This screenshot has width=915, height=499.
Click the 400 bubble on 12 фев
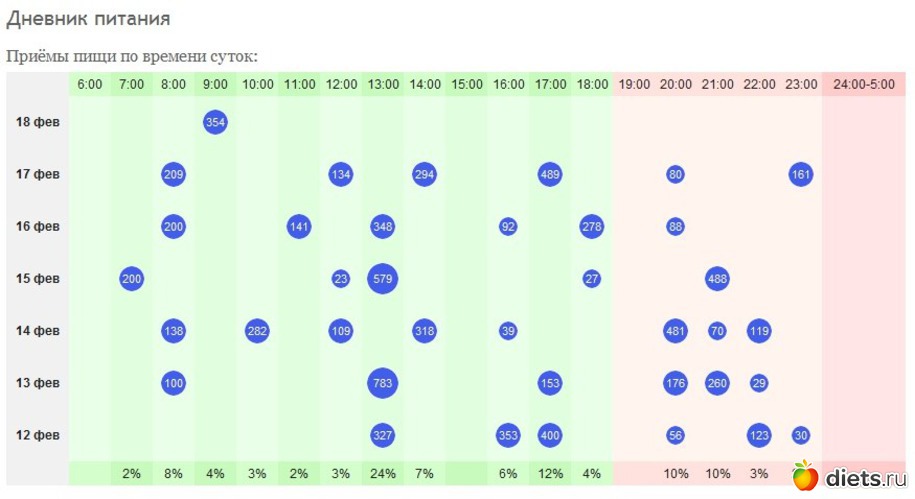pos(549,435)
